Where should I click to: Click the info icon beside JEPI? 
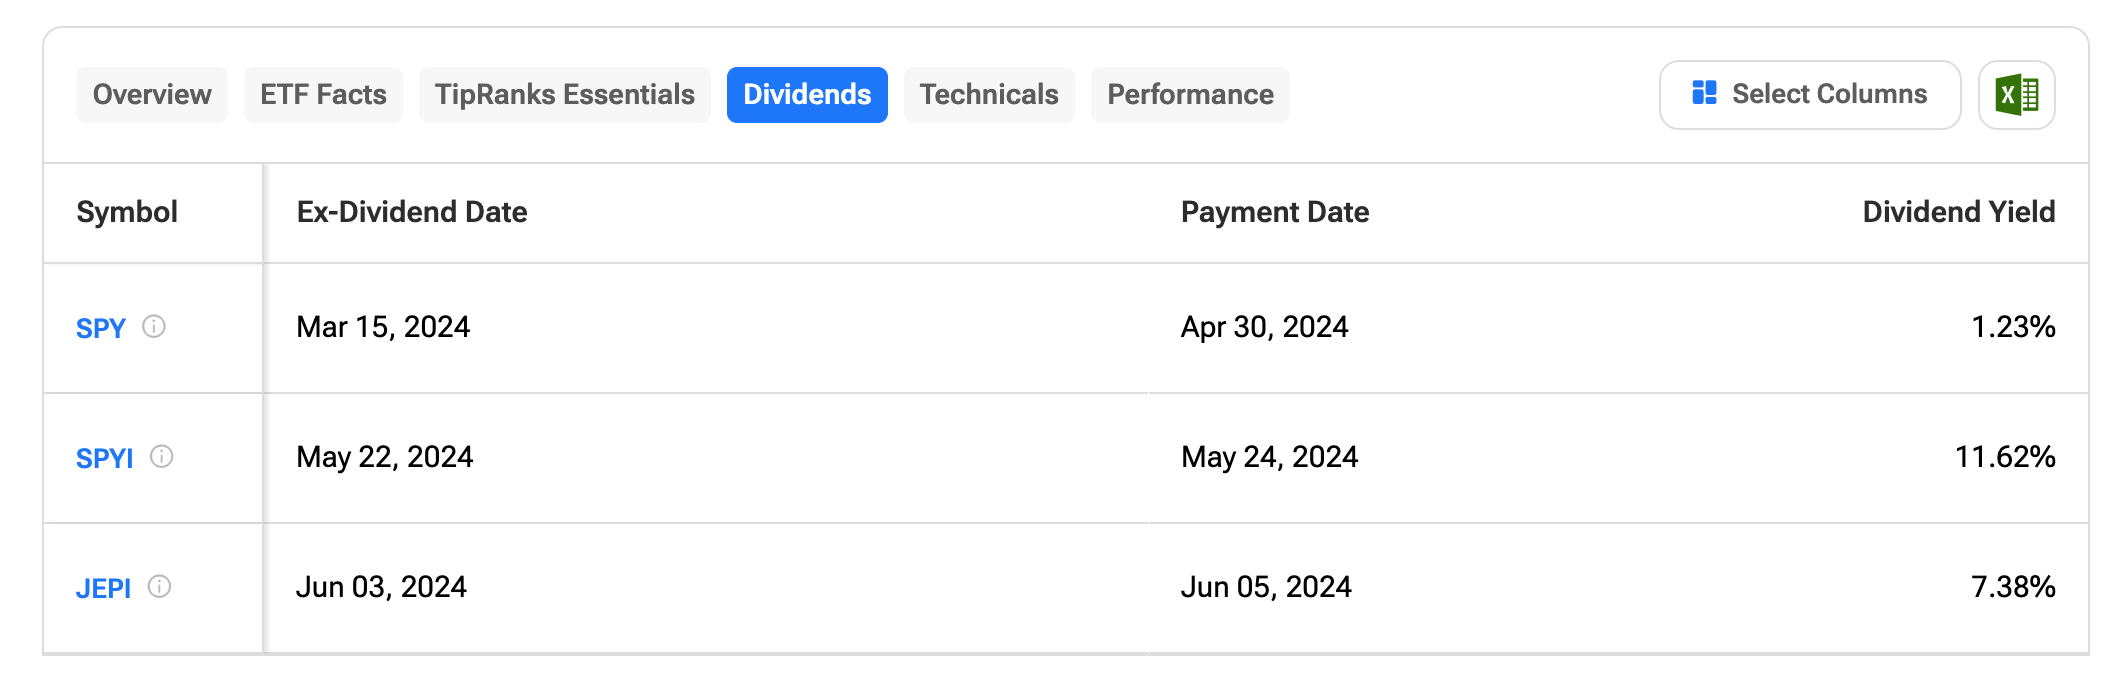[x=160, y=587]
